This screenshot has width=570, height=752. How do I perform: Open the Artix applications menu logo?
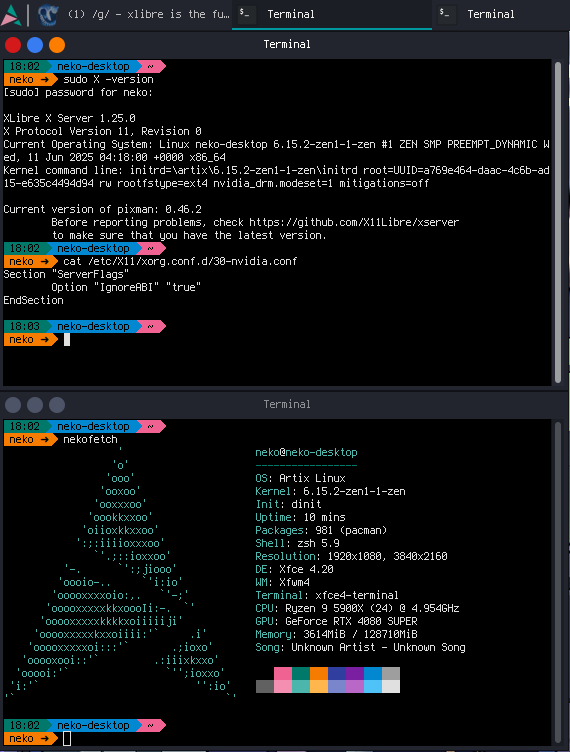[11, 14]
